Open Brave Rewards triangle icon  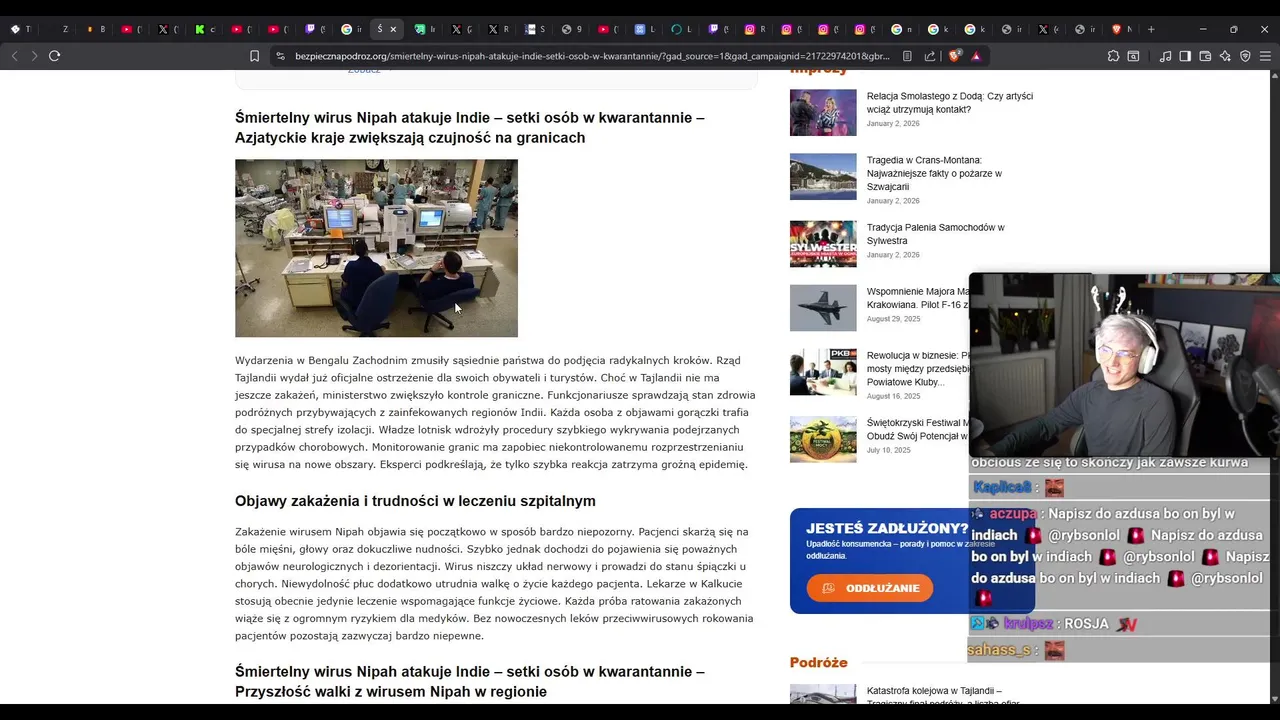(x=976, y=56)
